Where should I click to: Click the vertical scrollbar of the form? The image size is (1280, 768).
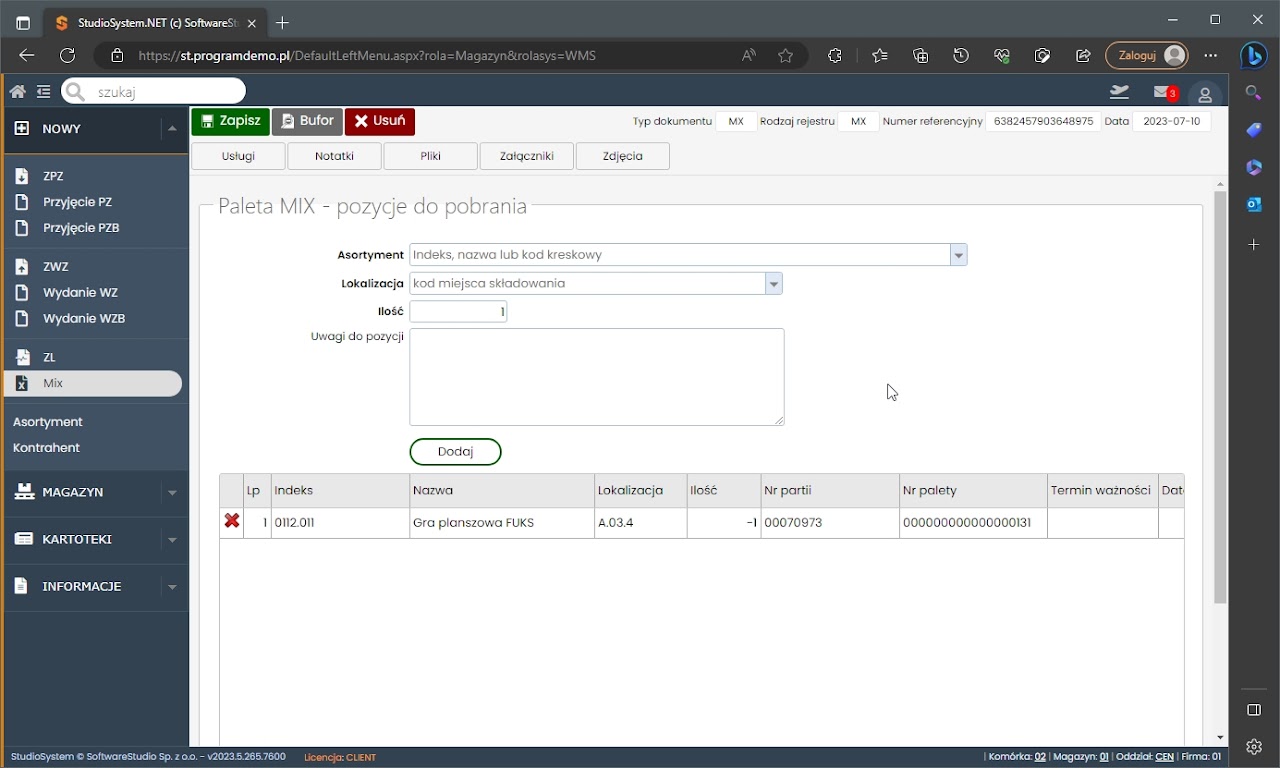(1220, 400)
